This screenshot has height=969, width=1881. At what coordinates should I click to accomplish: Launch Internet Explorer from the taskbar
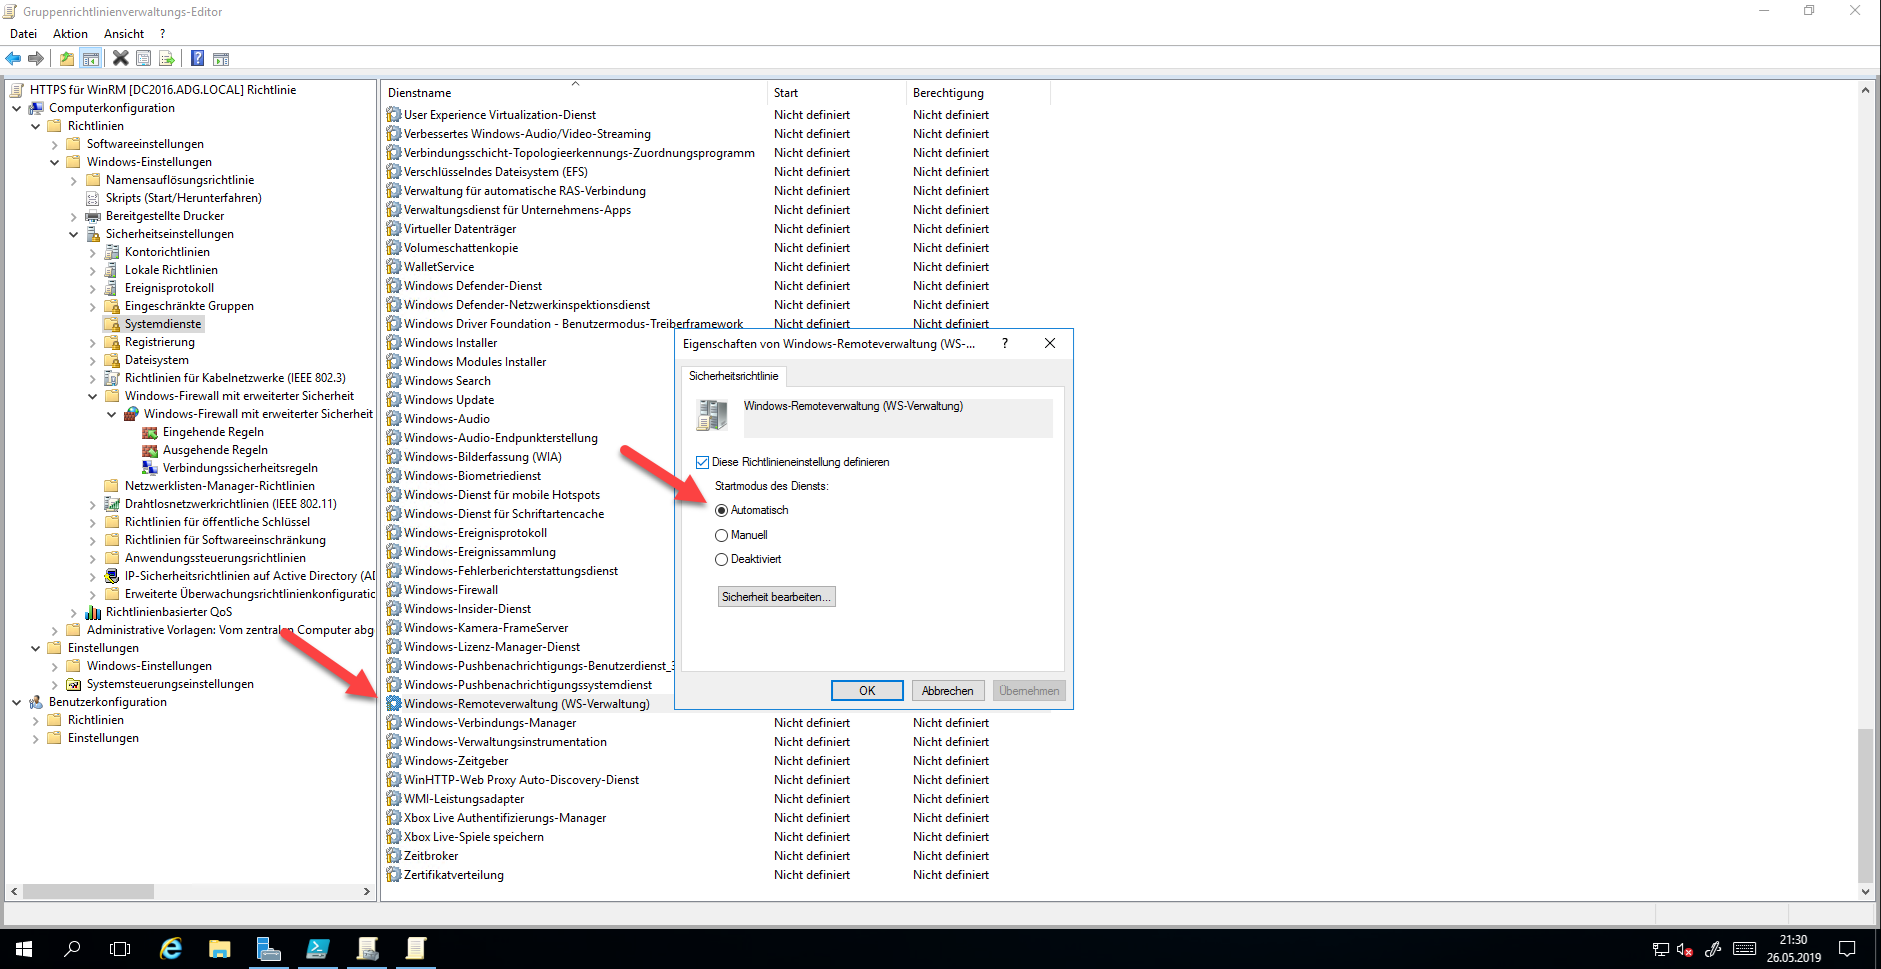pyautogui.click(x=171, y=948)
